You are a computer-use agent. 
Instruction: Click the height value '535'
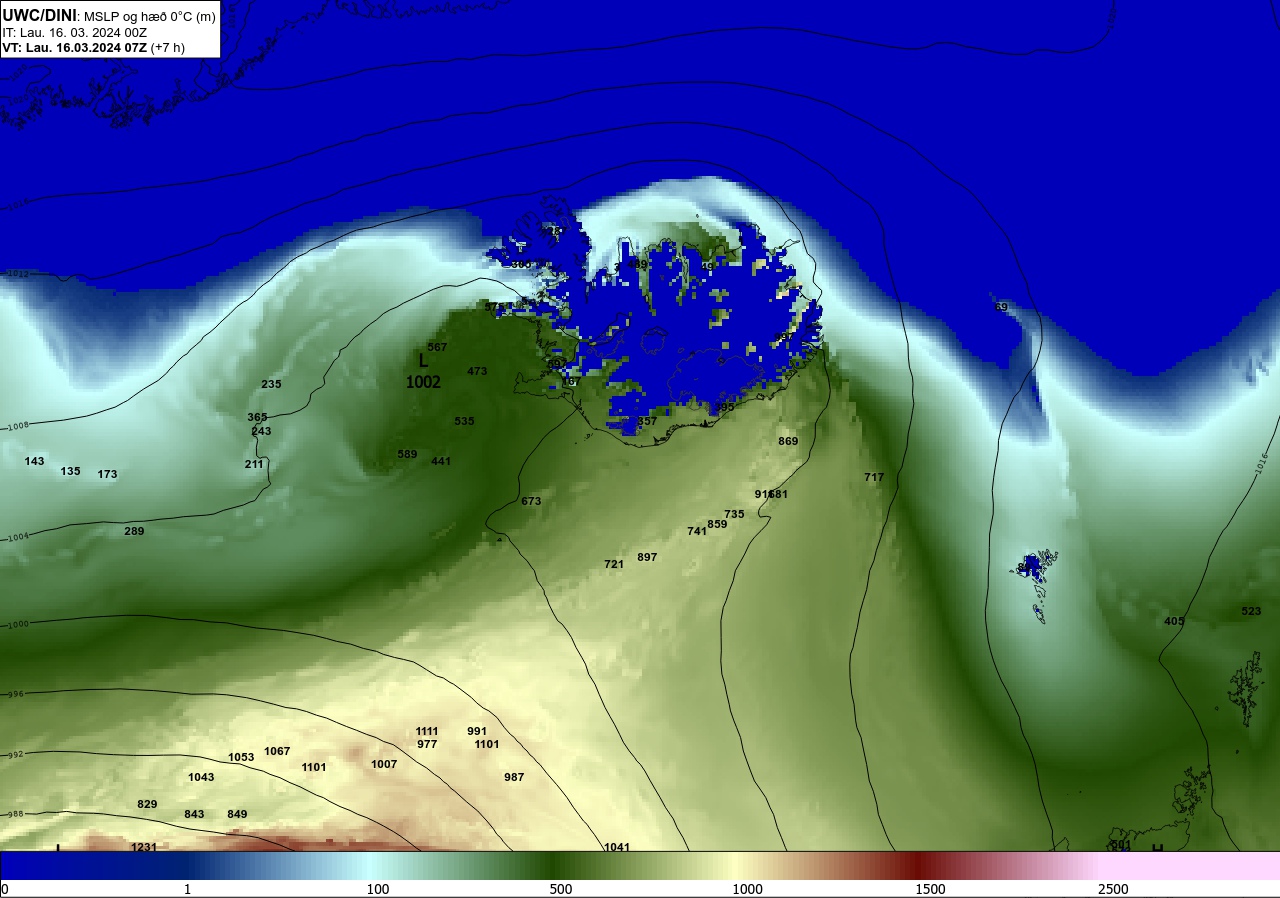pos(464,421)
